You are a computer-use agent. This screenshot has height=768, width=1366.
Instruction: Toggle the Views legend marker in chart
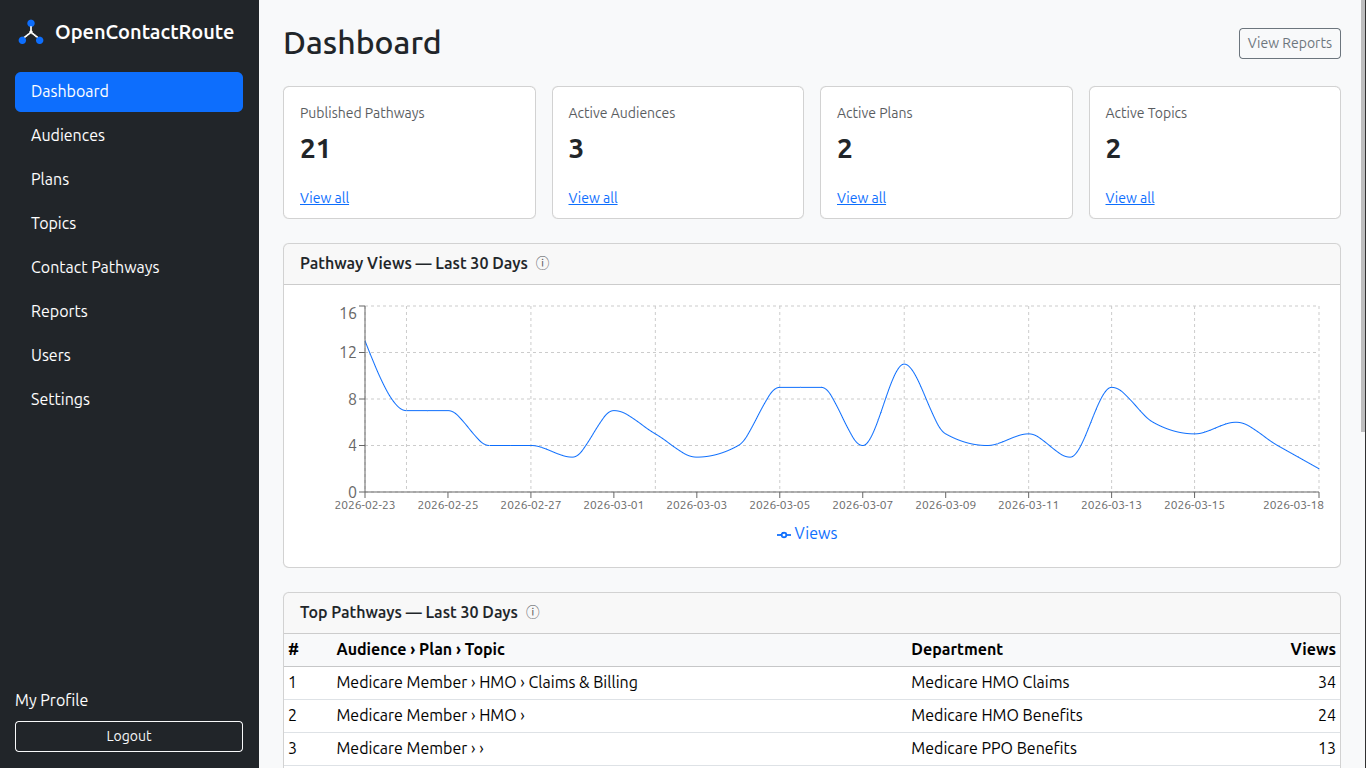(784, 534)
